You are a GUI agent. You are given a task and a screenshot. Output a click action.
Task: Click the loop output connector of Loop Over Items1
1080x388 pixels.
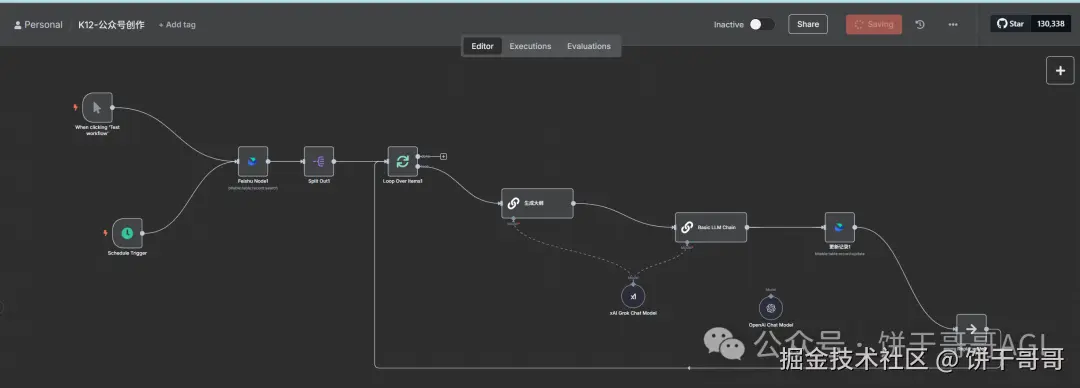[x=419, y=166]
